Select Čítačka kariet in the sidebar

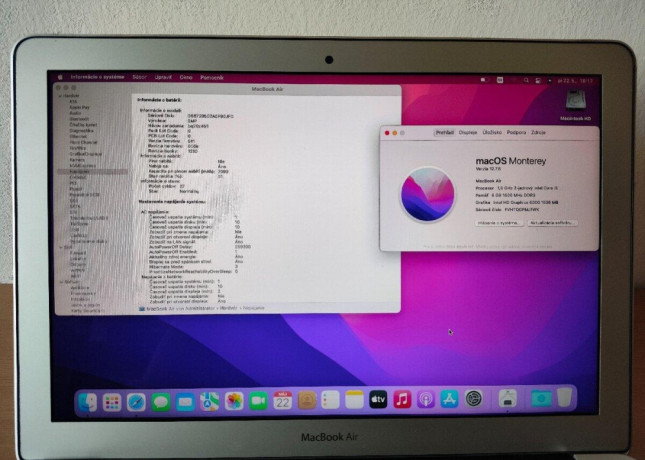83,124
